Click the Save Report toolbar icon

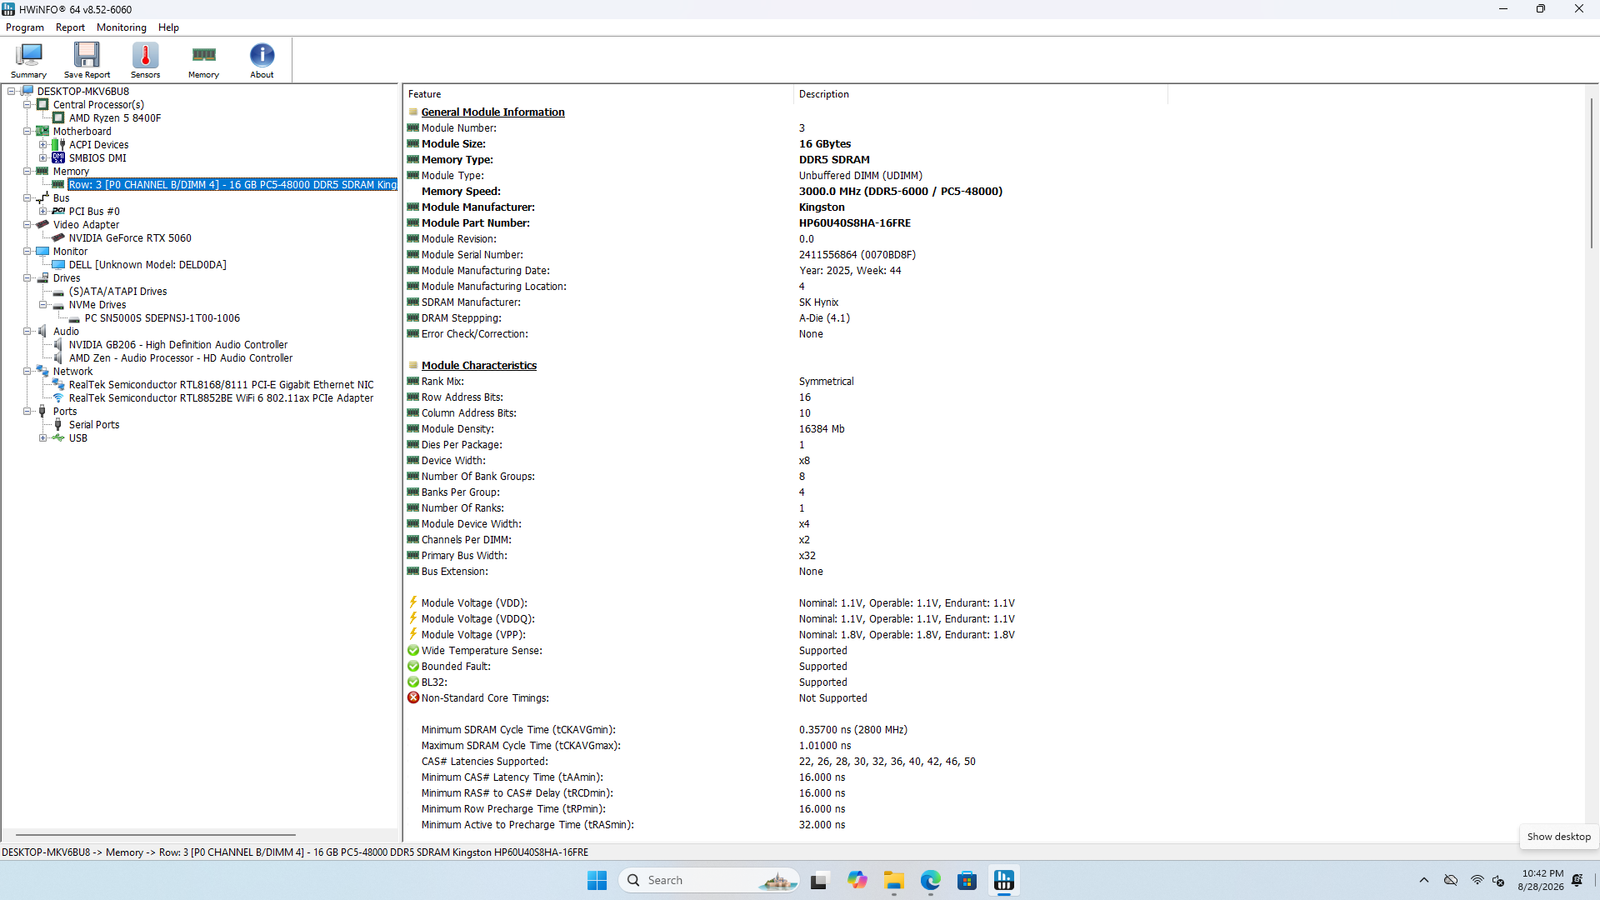pyautogui.click(x=87, y=61)
